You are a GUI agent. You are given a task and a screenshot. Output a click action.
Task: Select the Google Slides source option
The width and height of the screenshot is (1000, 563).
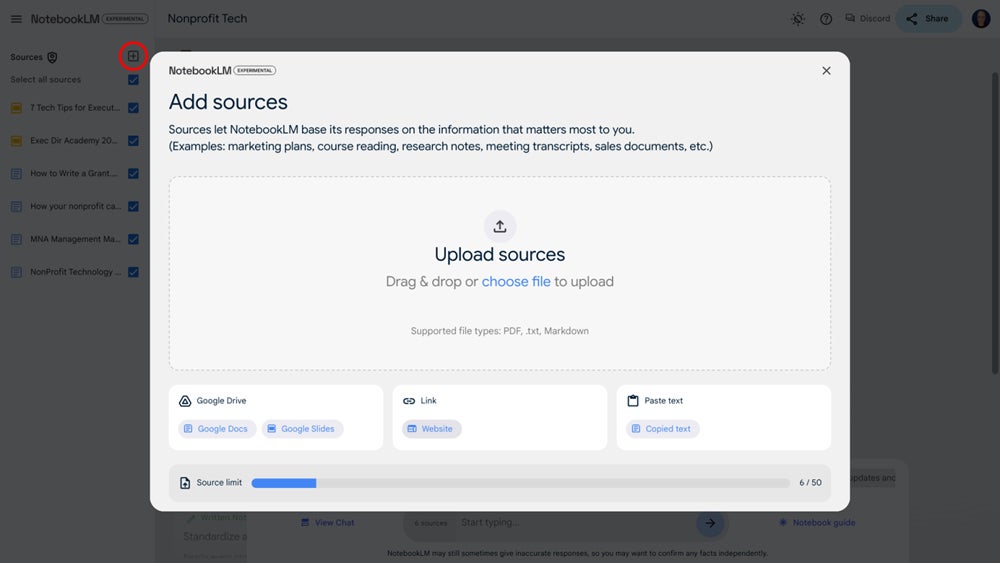pos(302,429)
